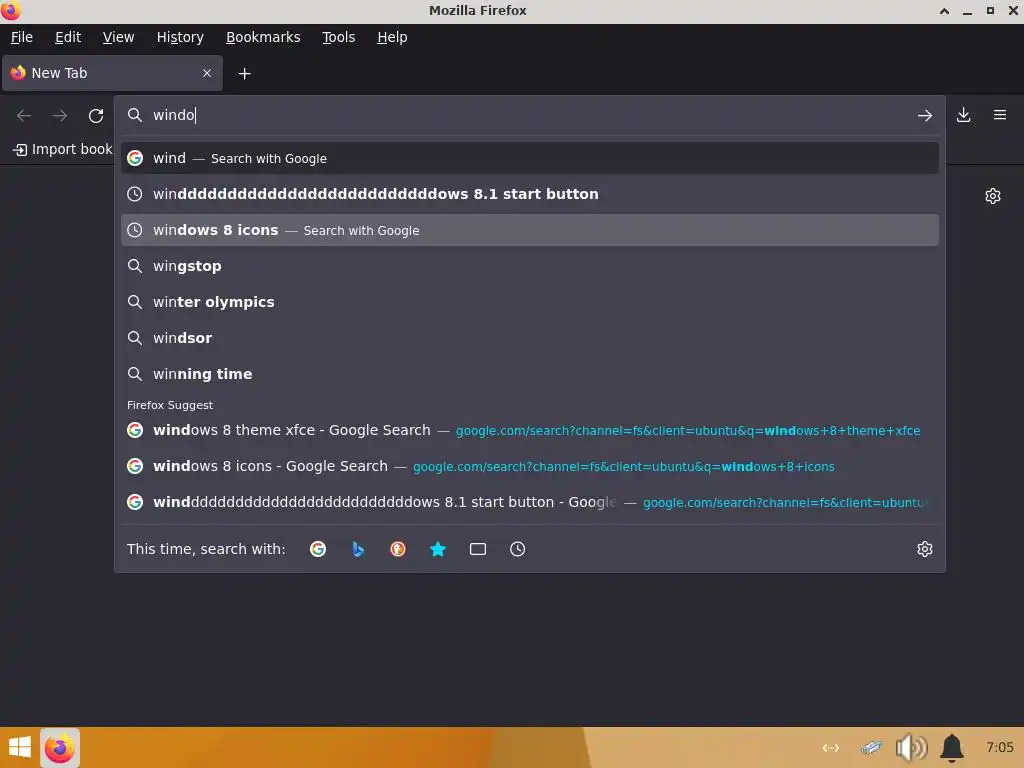Search this time with DuckDuckGo icon

[x=398, y=549]
